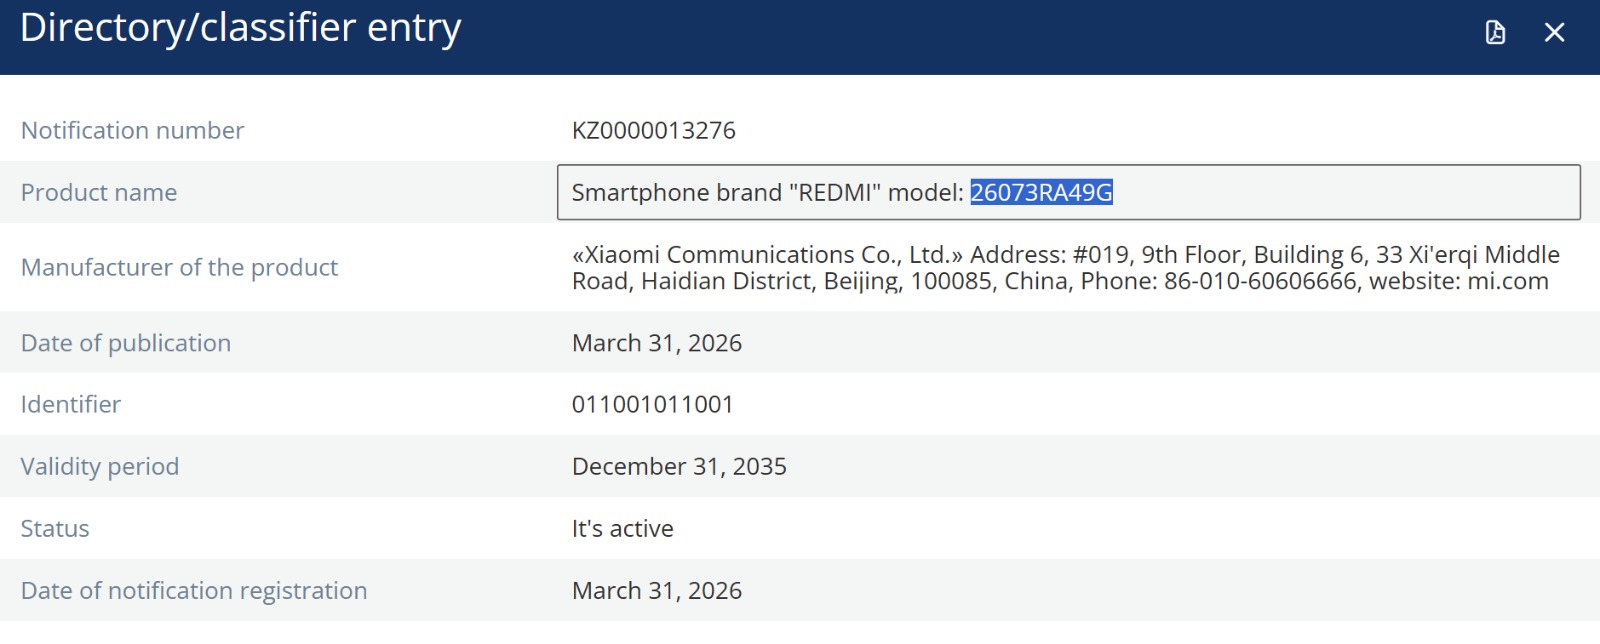The width and height of the screenshot is (1600, 644).
Task: Click the Date of notification registration value
Action: (x=656, y=591)
